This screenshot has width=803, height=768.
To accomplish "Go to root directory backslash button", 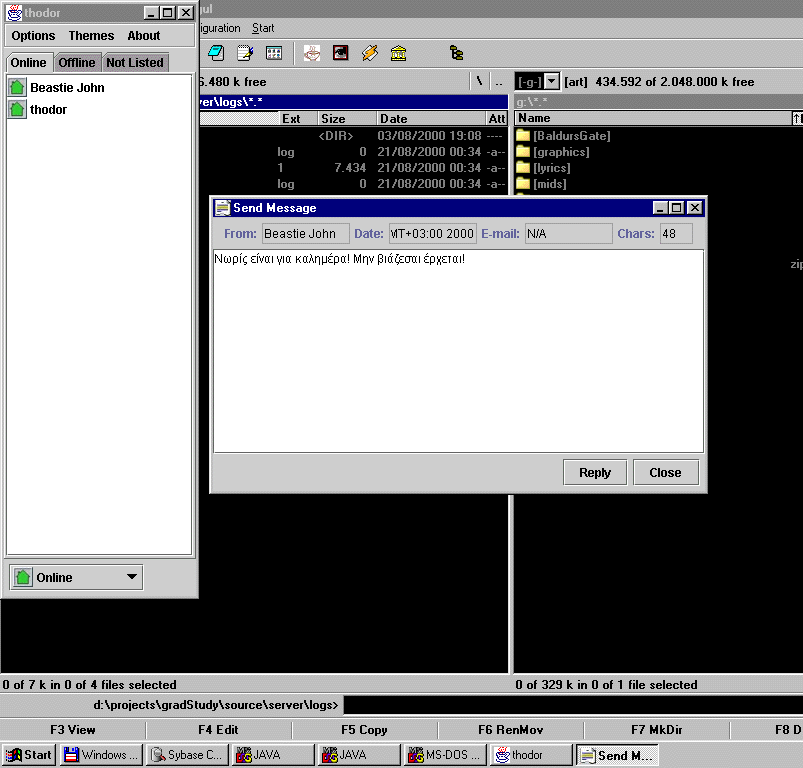I will tap(479, 81).
